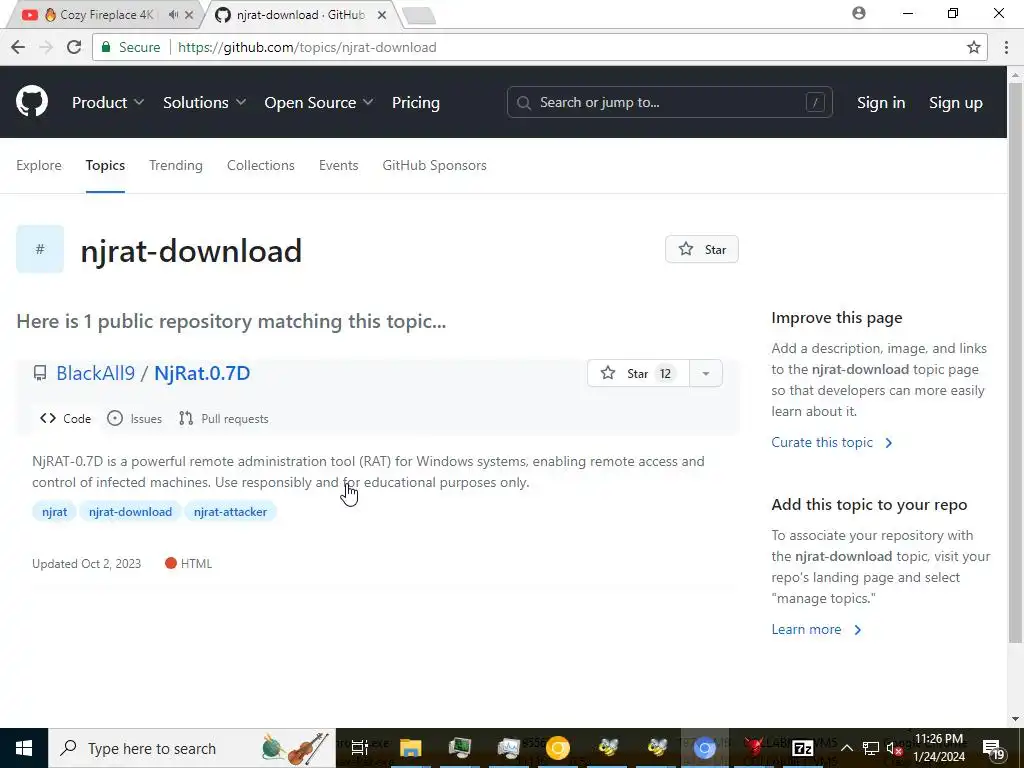The width and height of the screenshot is (1024, 768).
Task: Focus the Search or jump to field
Action: [x=669, y=103]
